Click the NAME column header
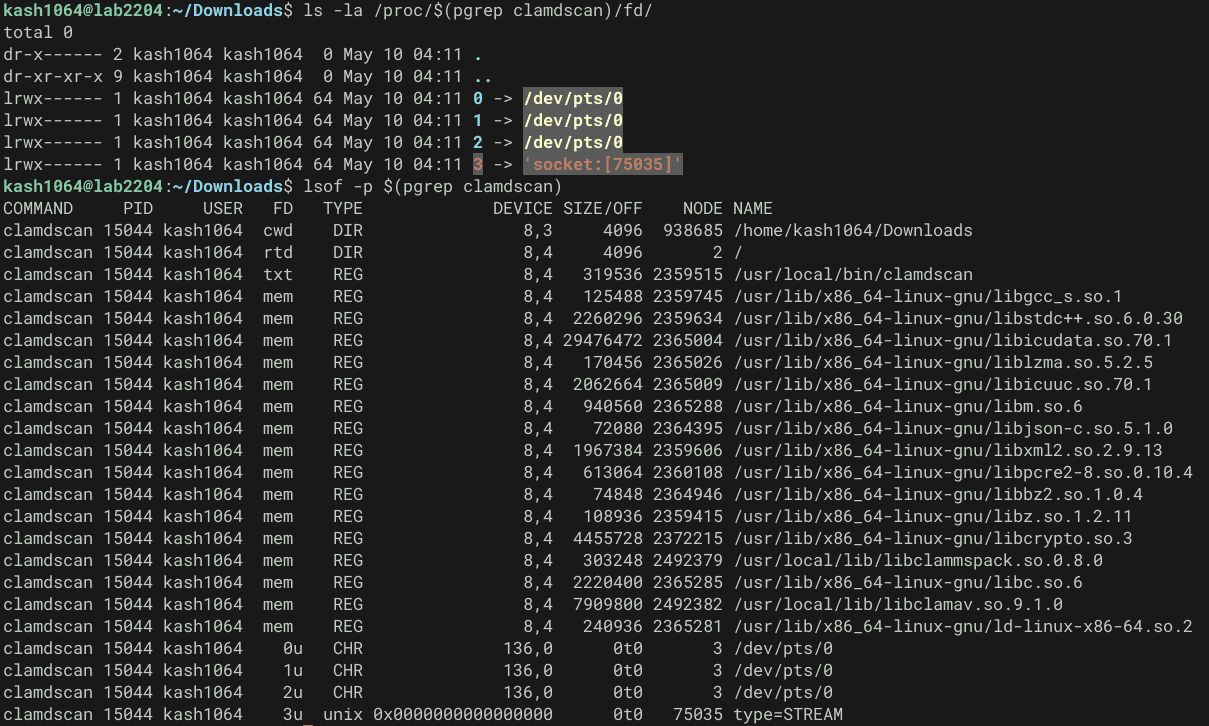The width and height of the screenshot is (1209, 726). [753, 208]
